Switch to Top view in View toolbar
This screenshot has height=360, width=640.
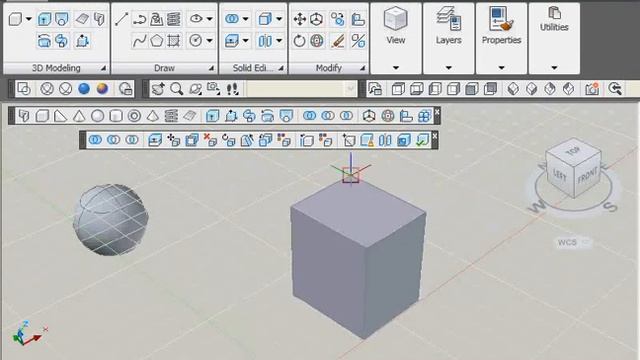(398, 89)
